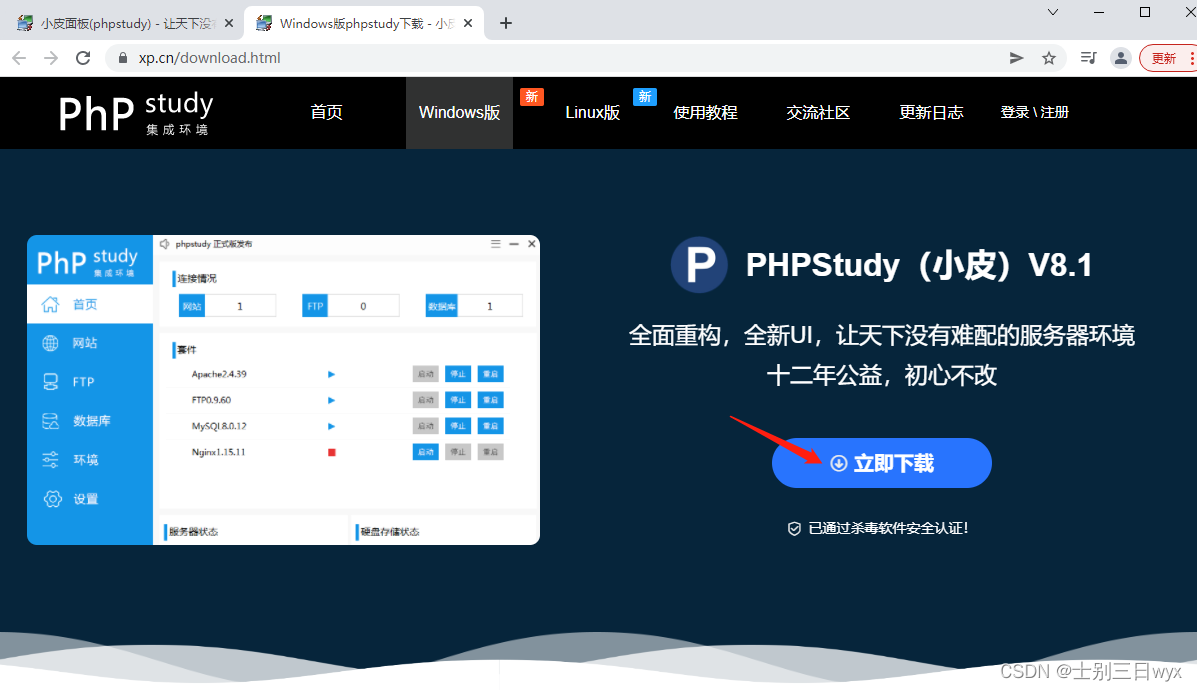Switch to the Windows版 tab

[458, 112]
